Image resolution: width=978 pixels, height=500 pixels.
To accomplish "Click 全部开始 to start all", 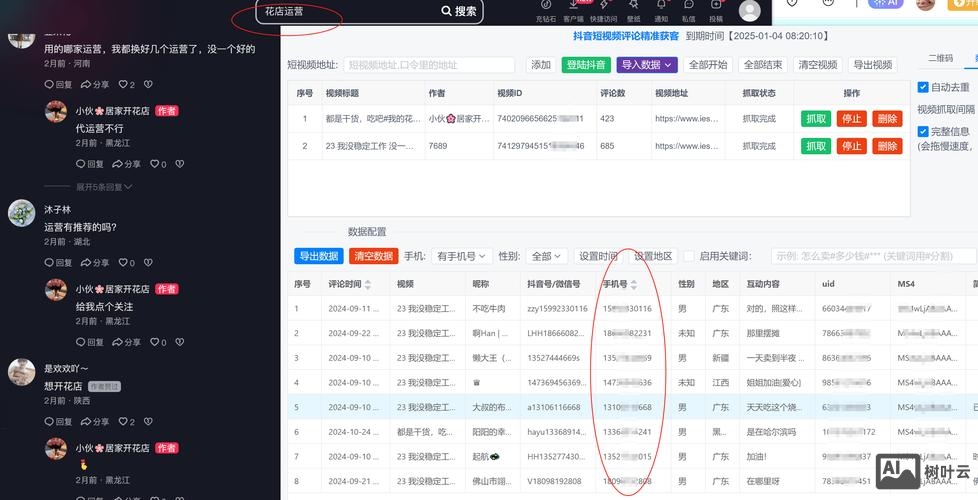I will [x=708, y=65].
